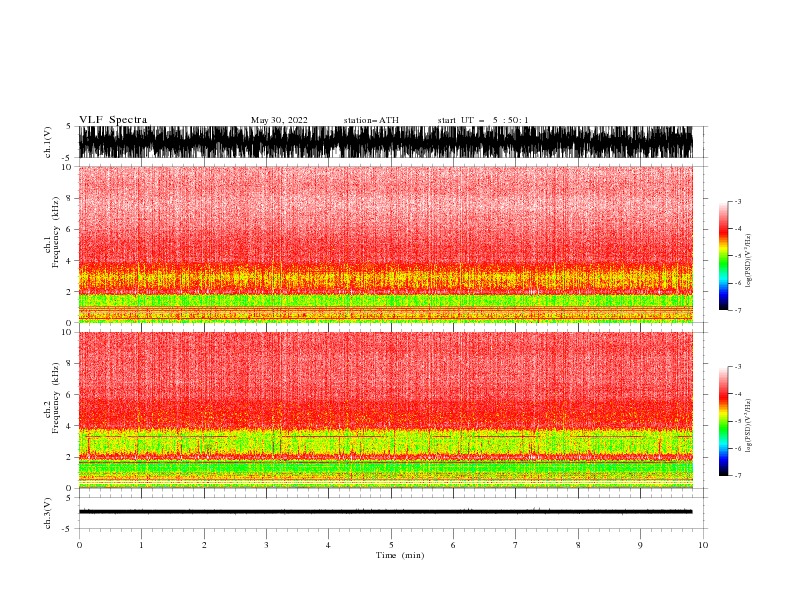Viewport: 792px width, 612px height.
Task: Click the ch.1 color scale bar
Action: pos(723,256)
